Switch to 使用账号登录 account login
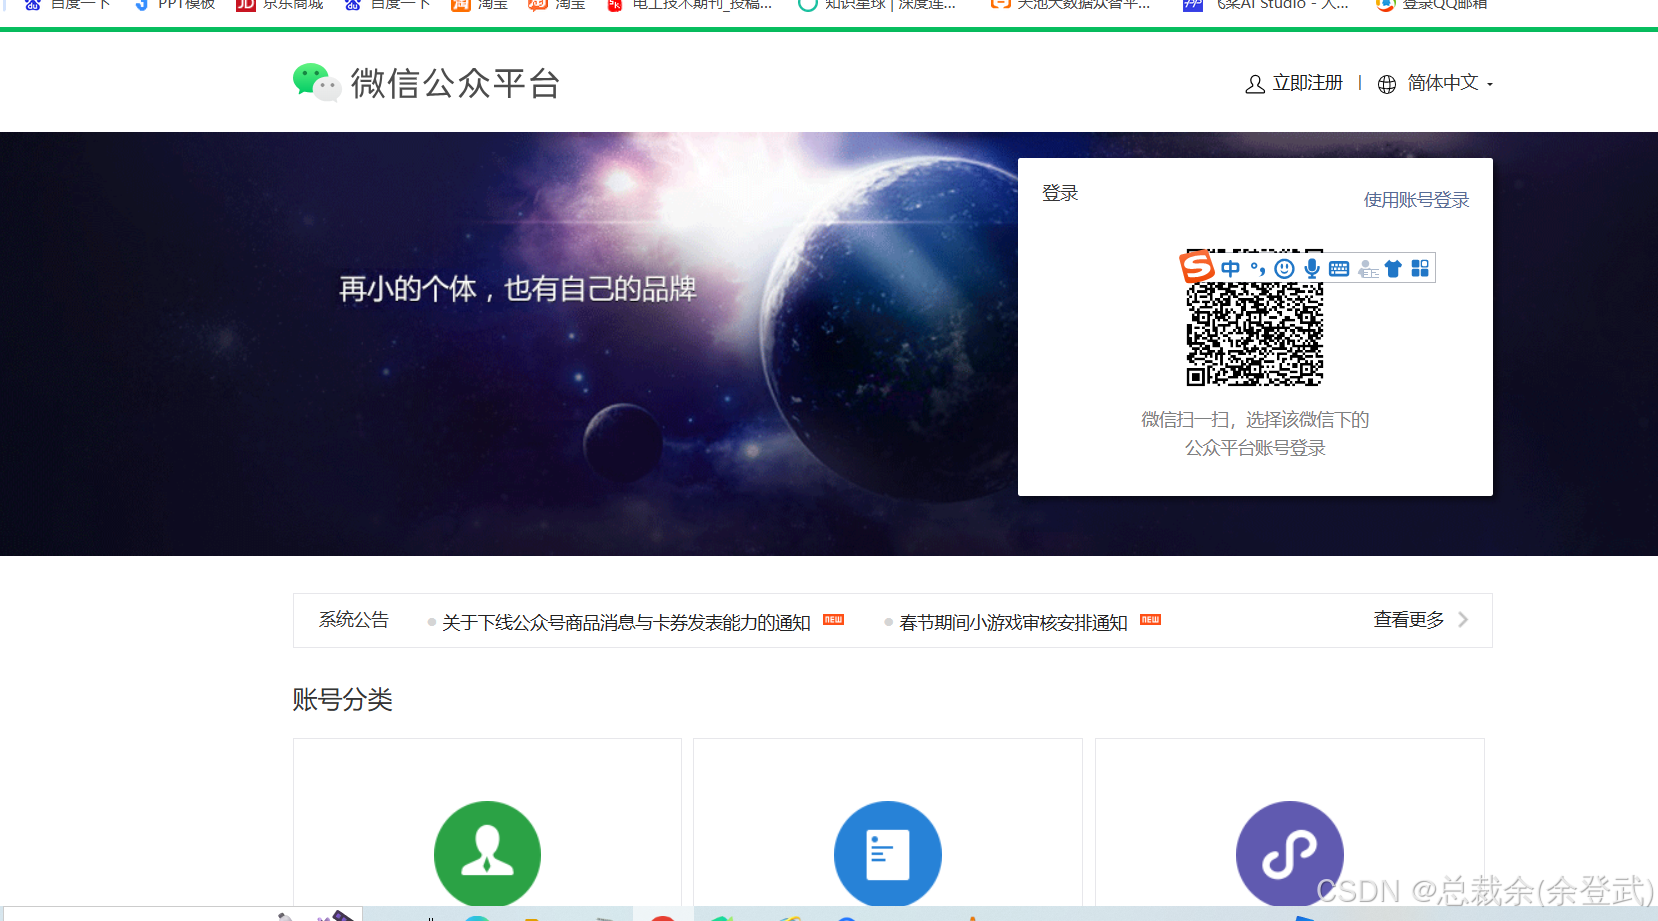The image size is (1658, 921). click(1416, 200)
